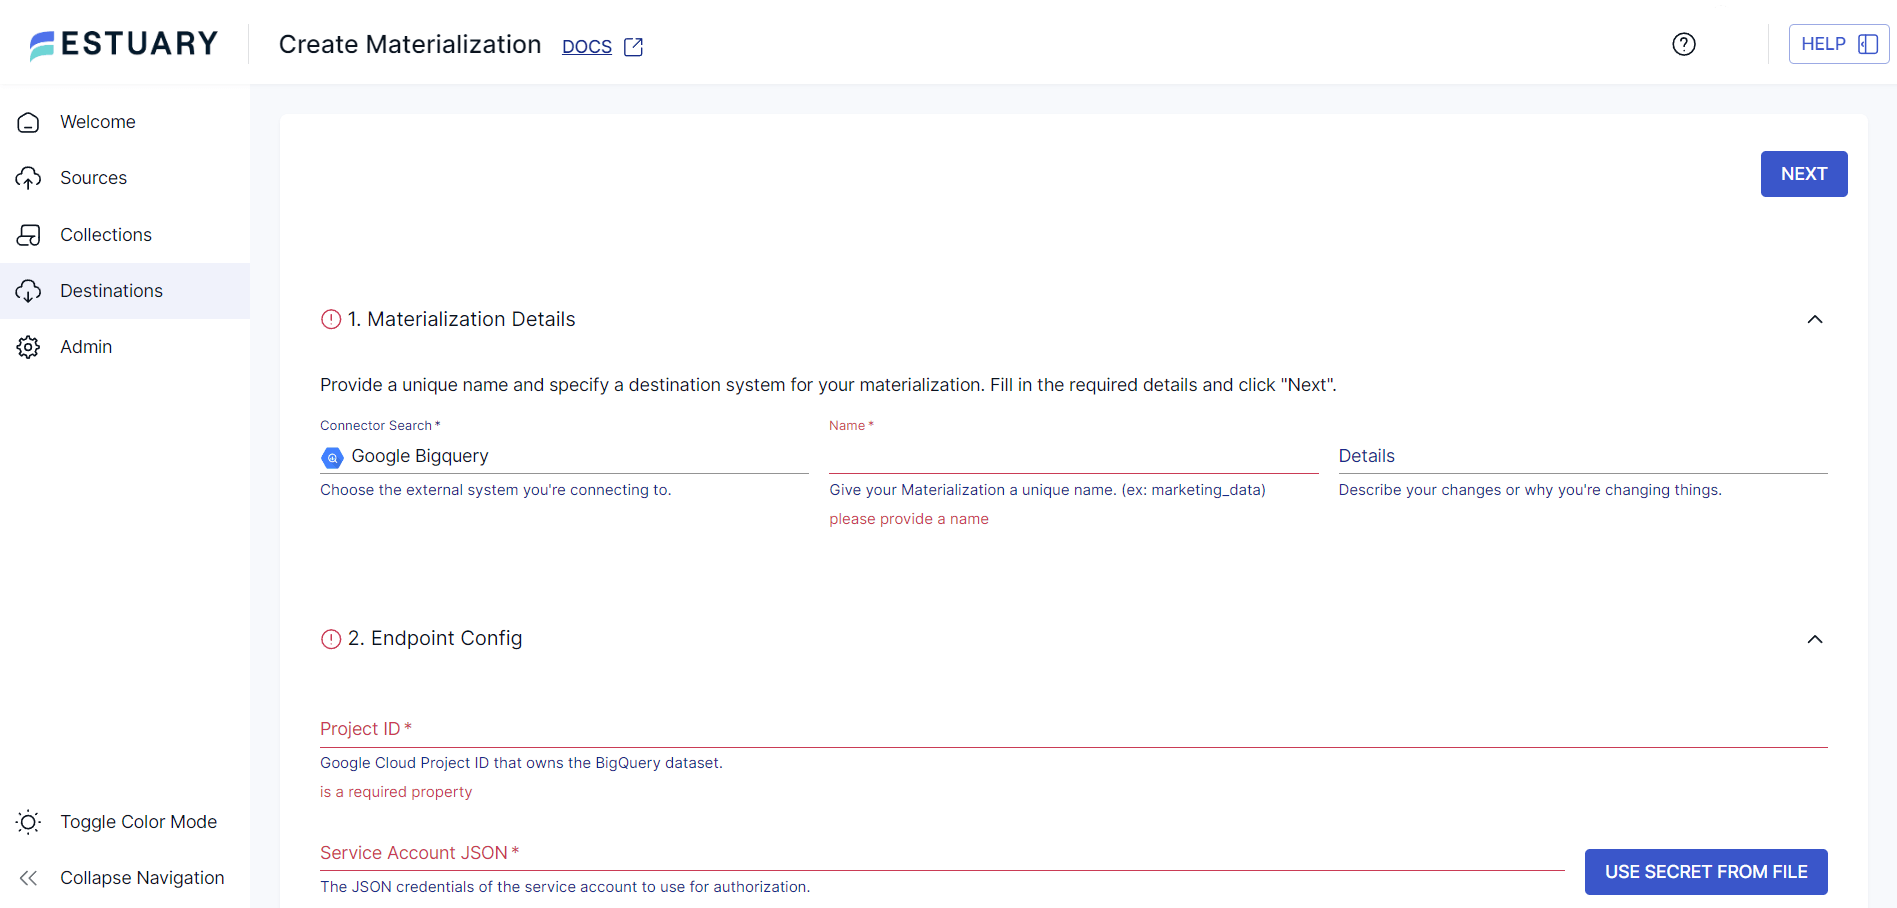Click the warning icon beside Endpoint Config
Screen dimensions: 1897x908
(331, 639)
